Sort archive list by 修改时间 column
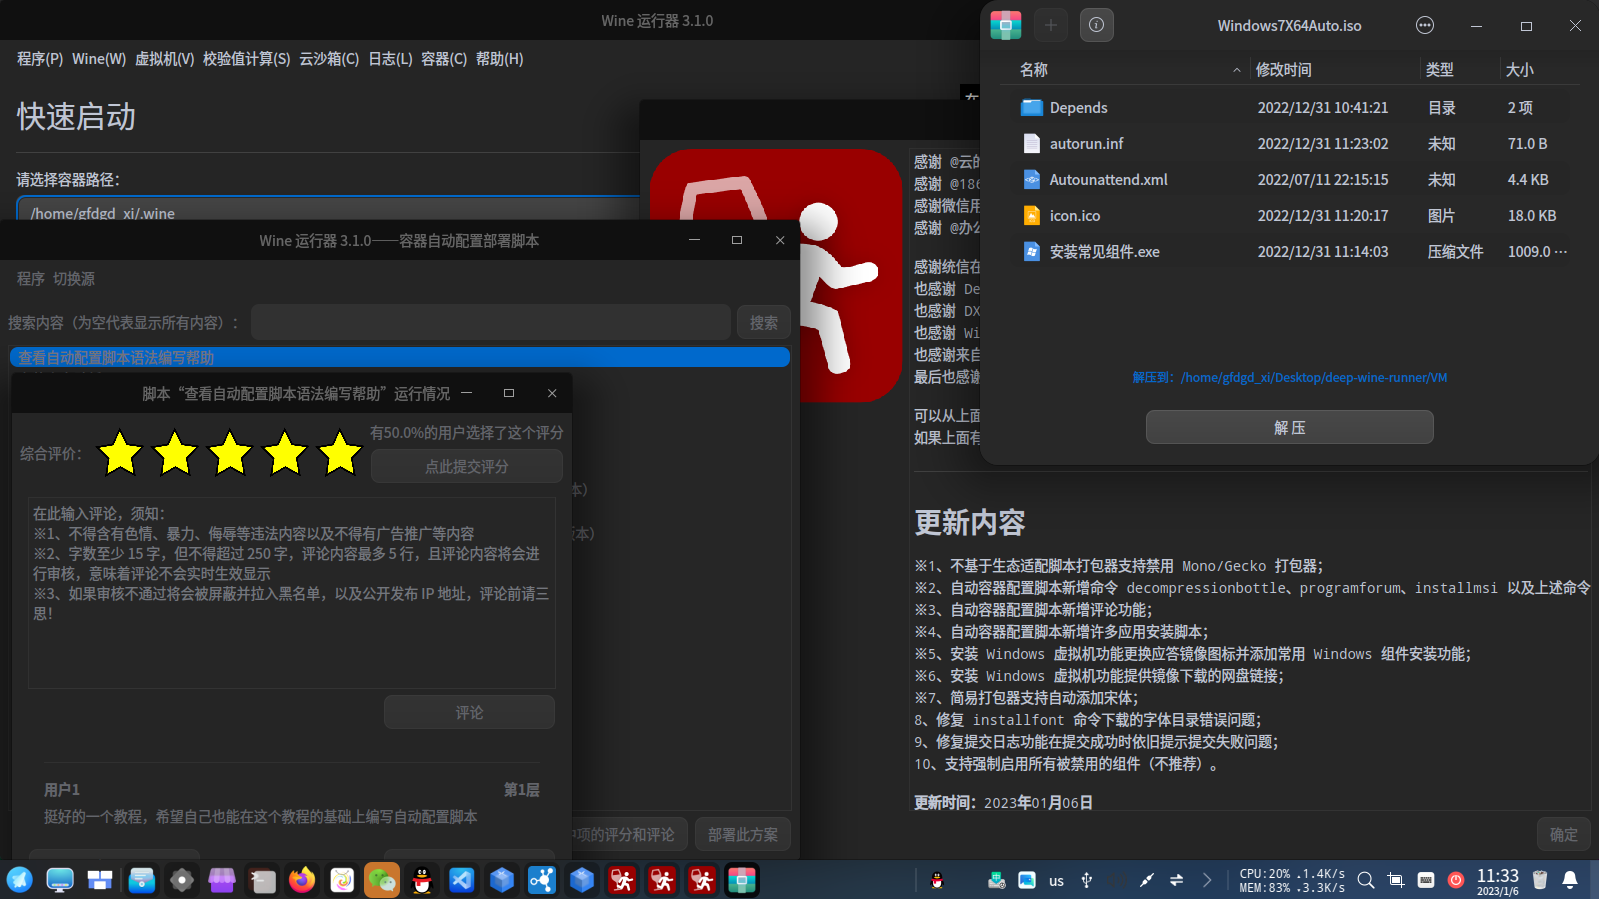Viewport: 1599px width, 899px height. [x=1333, y=69]
